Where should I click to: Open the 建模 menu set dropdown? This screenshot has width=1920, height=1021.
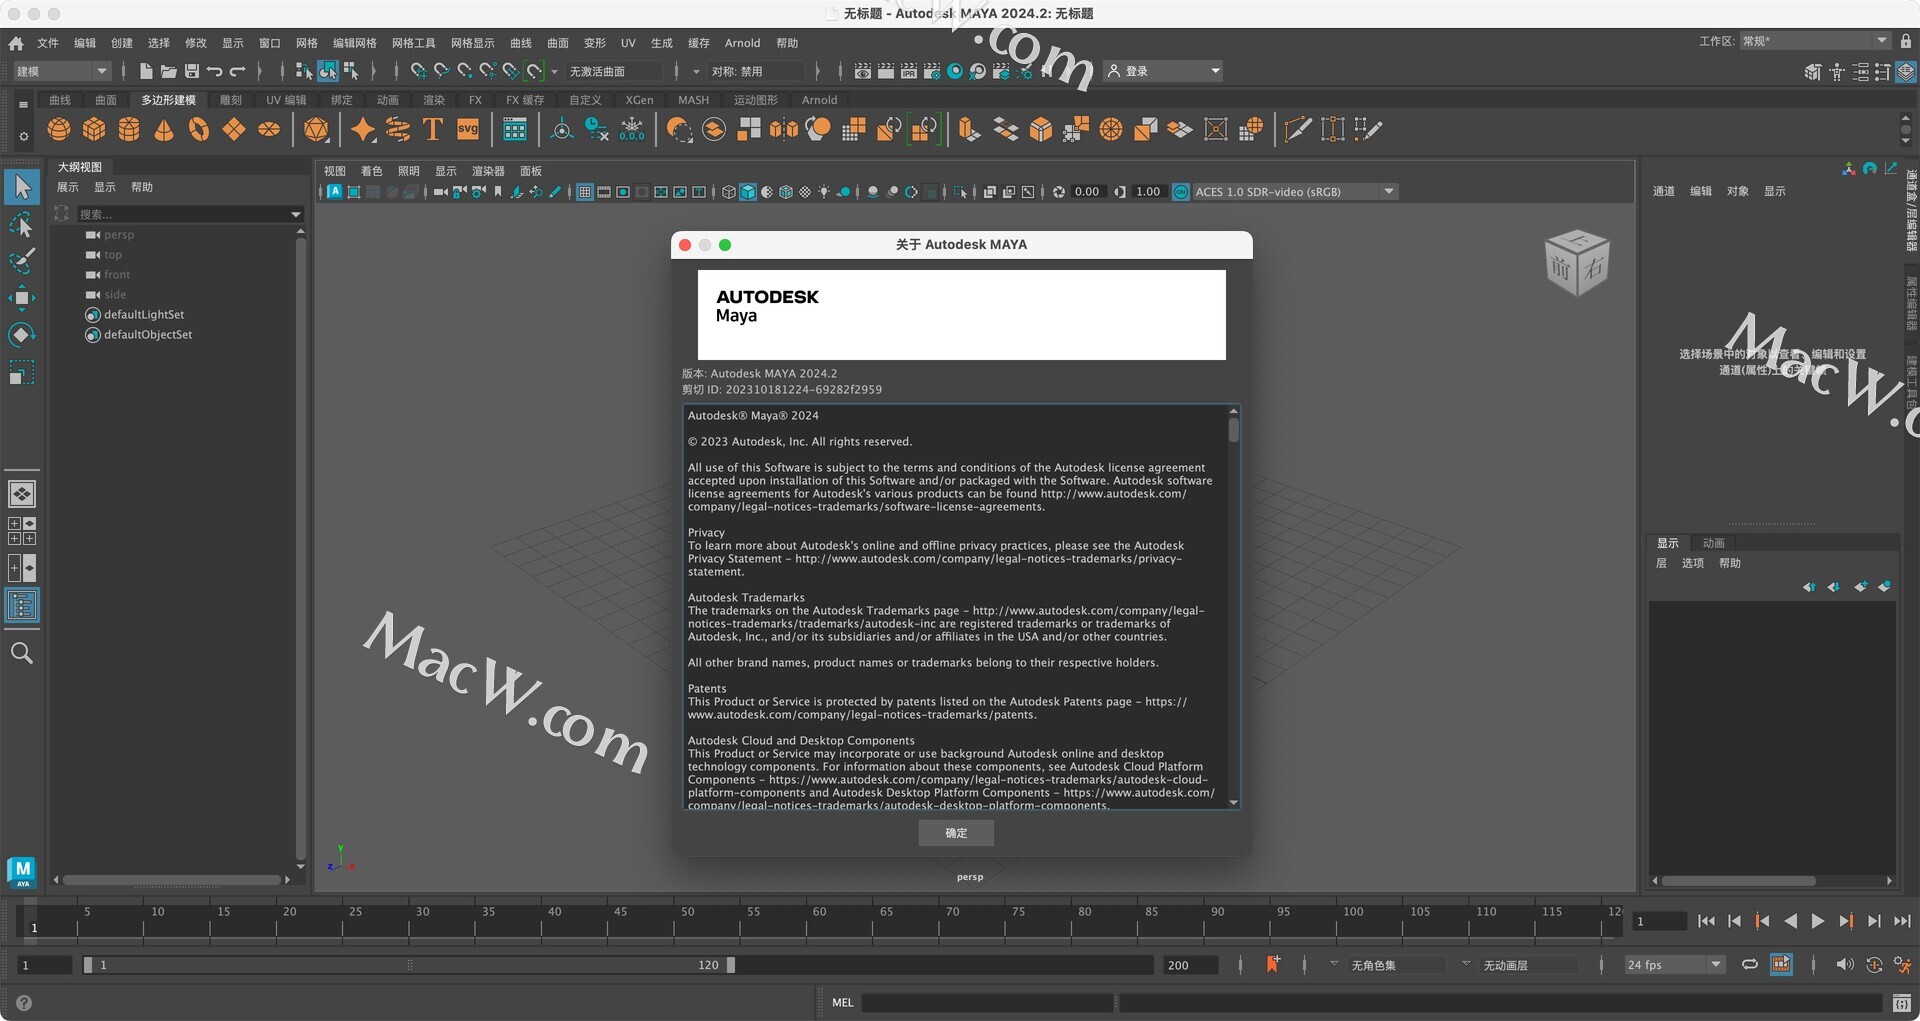tap(61, 71)
